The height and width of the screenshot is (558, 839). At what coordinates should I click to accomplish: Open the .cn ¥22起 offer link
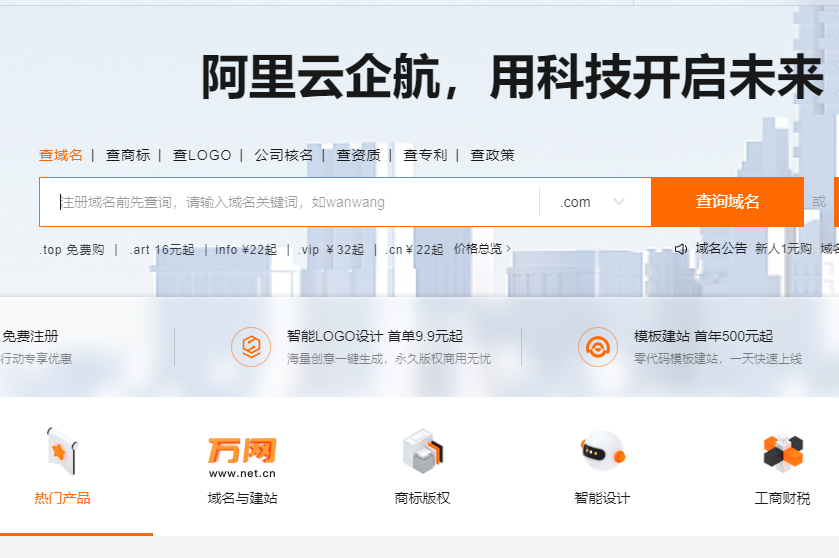click(414, 250)
